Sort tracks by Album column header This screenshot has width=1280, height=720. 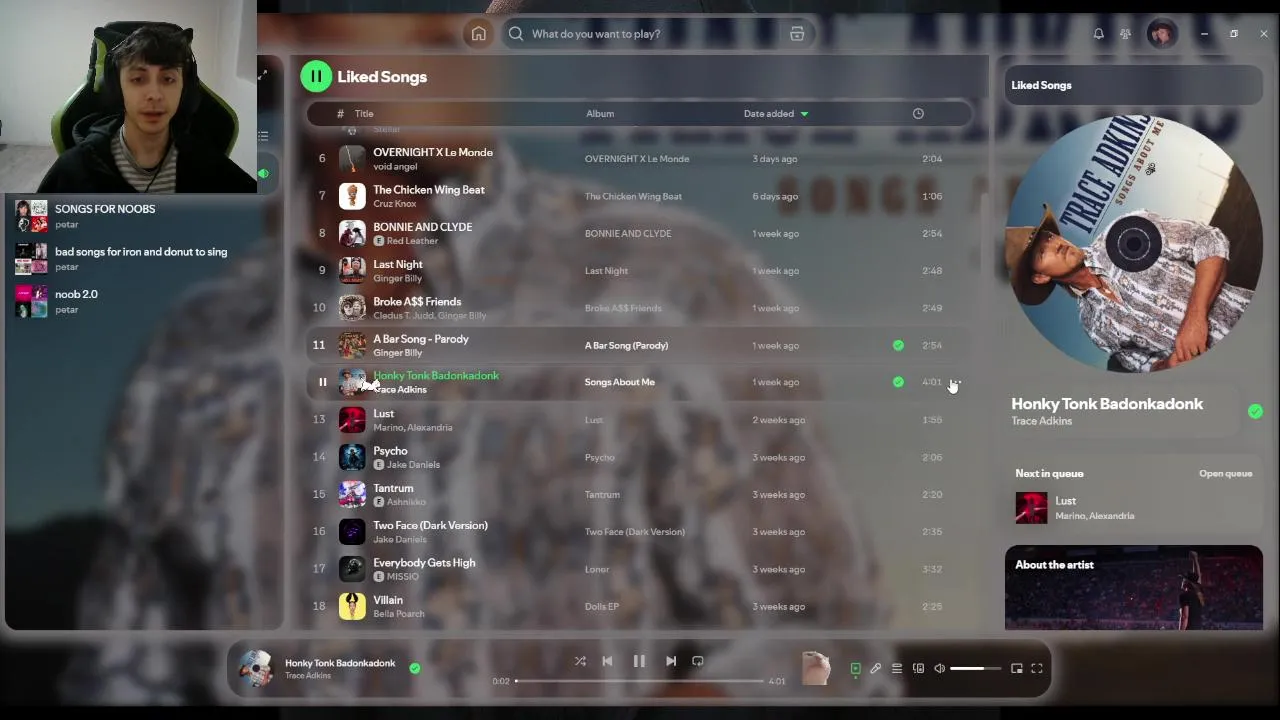[600, 114]
